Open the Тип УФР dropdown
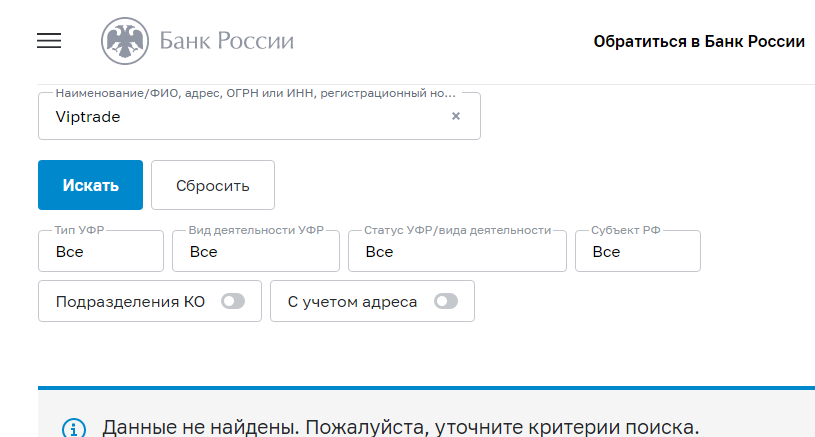Viewport: 815px width, 437px height. click(x=100, y=251)
